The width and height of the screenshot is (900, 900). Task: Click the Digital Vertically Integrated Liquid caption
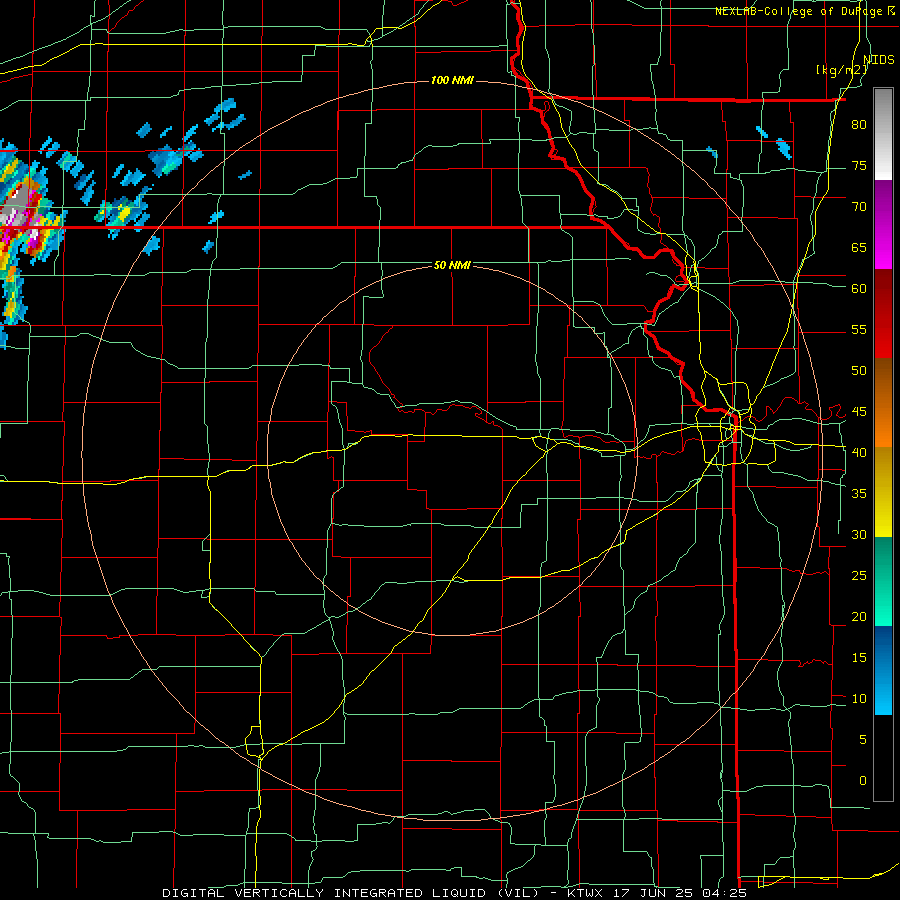coord(455,893)
